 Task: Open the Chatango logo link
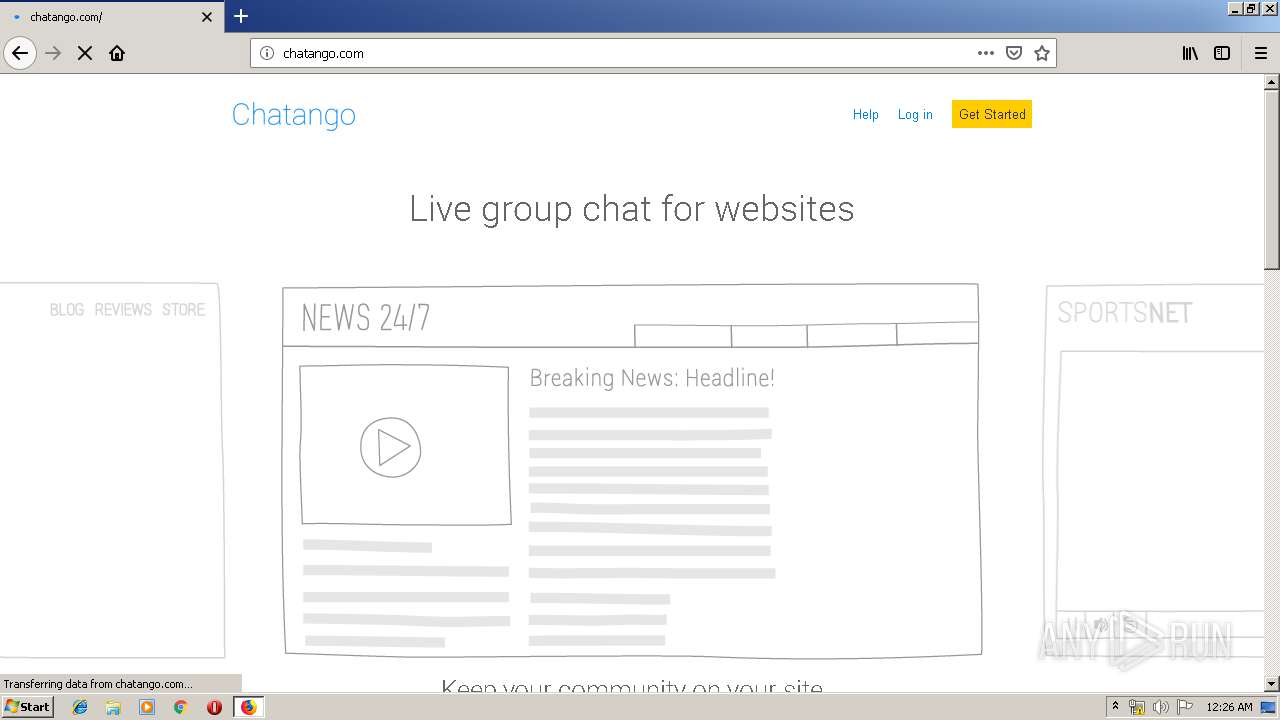point(294,115)
